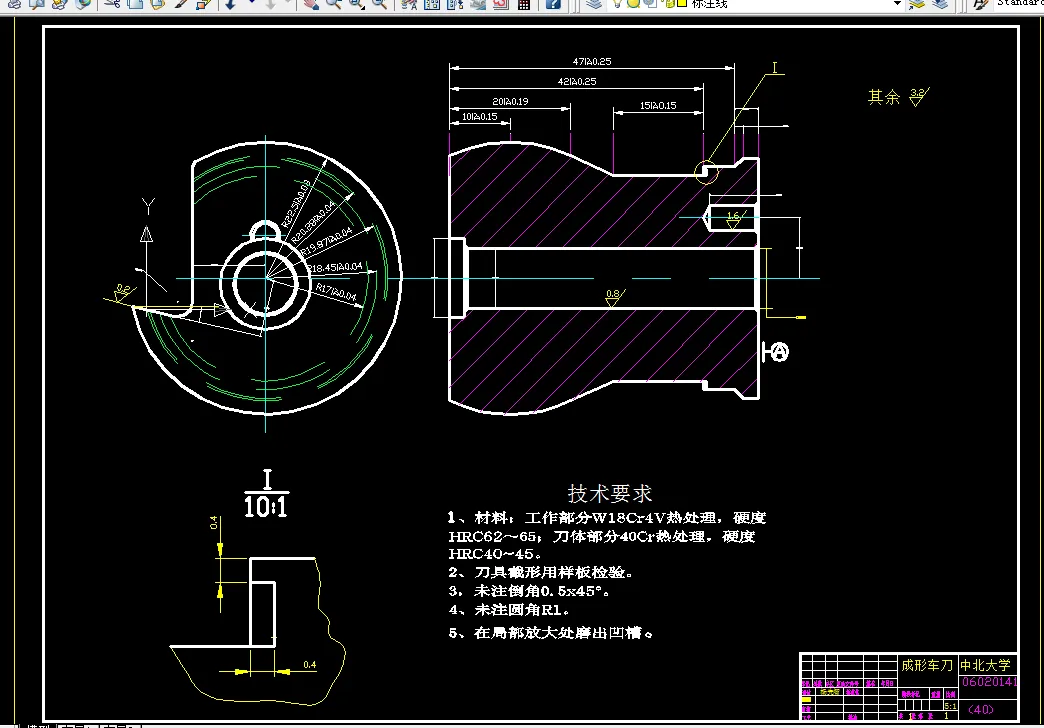The height and width of the screenshot is (728, 1044).
Task: Toggle the layer lock padlock icon
Action: 669,3
